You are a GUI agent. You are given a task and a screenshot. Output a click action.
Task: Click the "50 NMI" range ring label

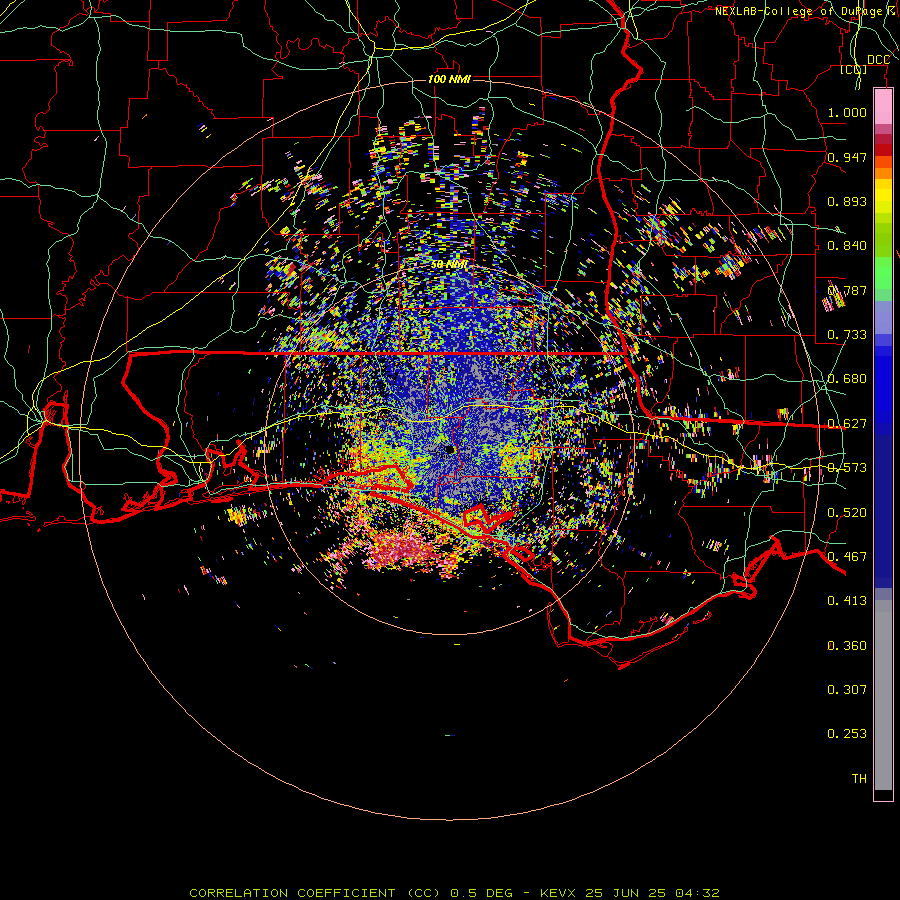449,265
